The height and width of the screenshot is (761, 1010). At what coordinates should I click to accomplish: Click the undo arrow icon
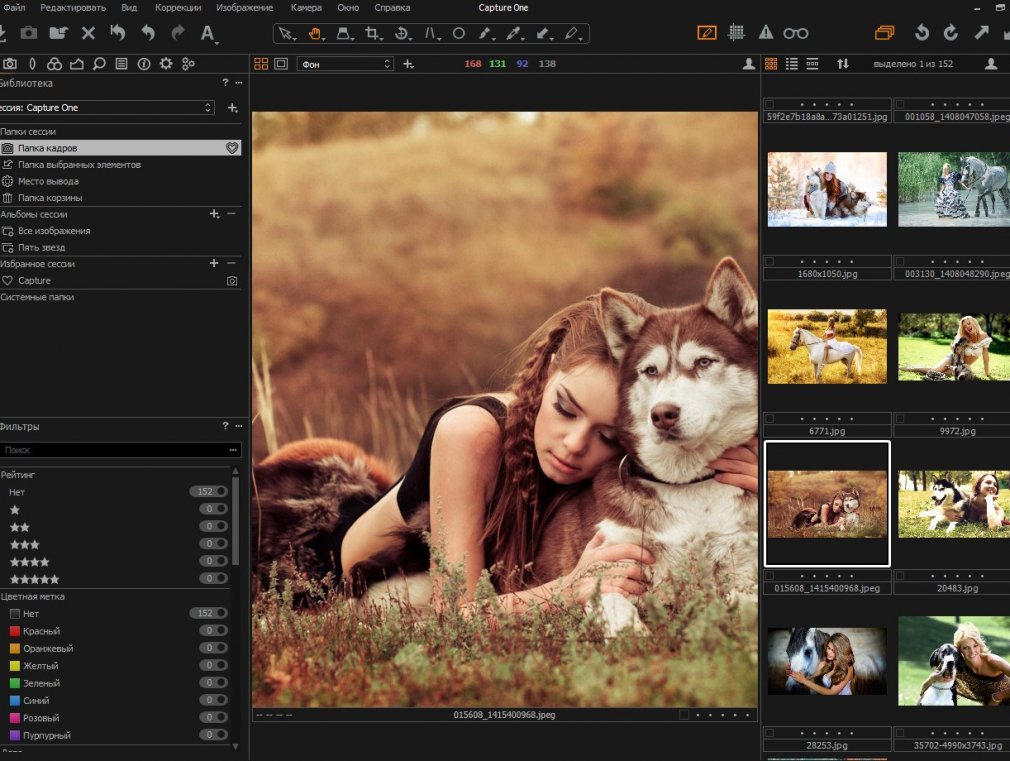tap(148, 33)
